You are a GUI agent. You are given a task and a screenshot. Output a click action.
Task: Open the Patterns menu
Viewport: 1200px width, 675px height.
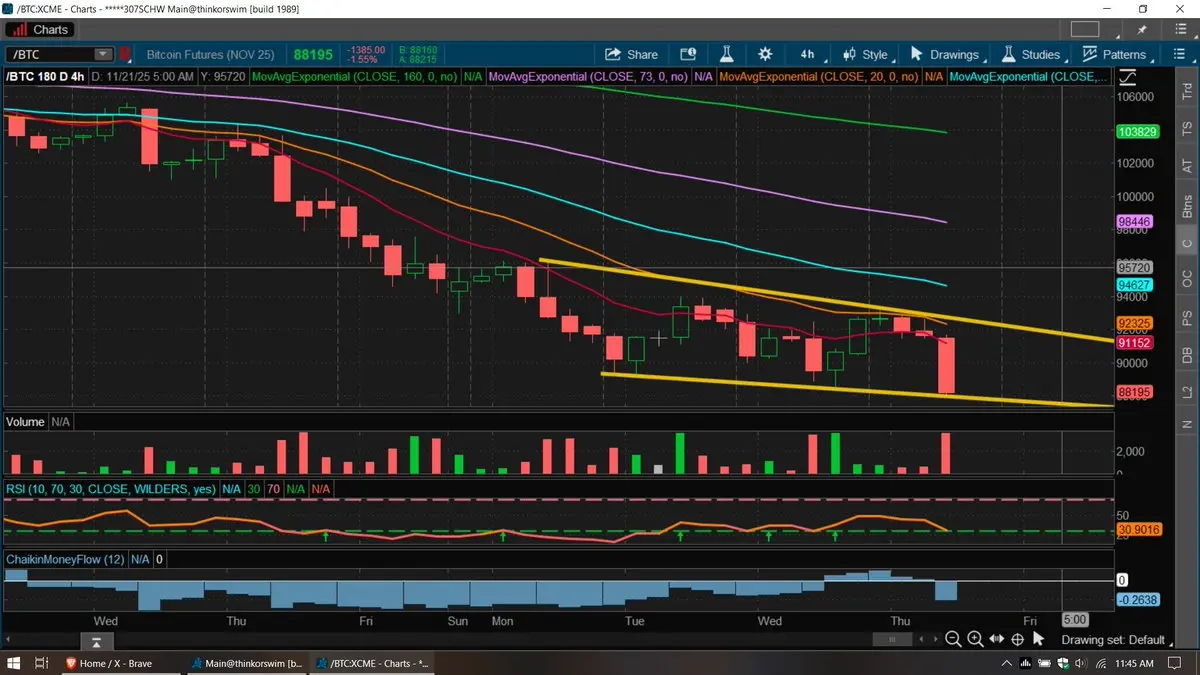coord(1116,55)
